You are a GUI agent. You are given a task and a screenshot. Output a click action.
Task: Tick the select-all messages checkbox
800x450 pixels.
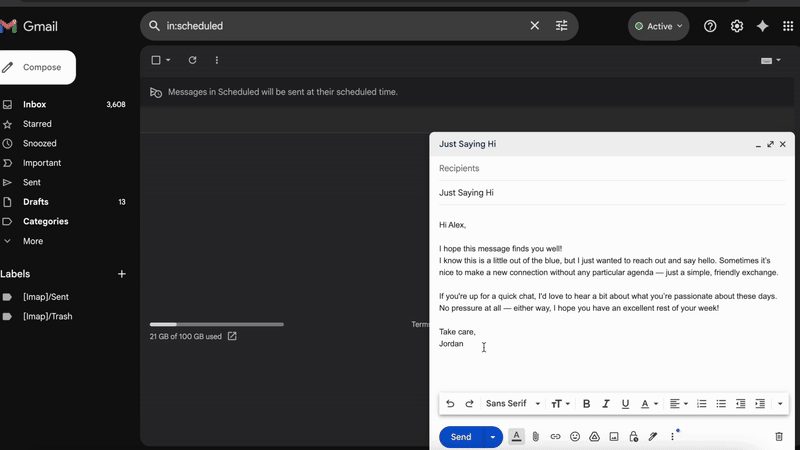coord(155,60)
